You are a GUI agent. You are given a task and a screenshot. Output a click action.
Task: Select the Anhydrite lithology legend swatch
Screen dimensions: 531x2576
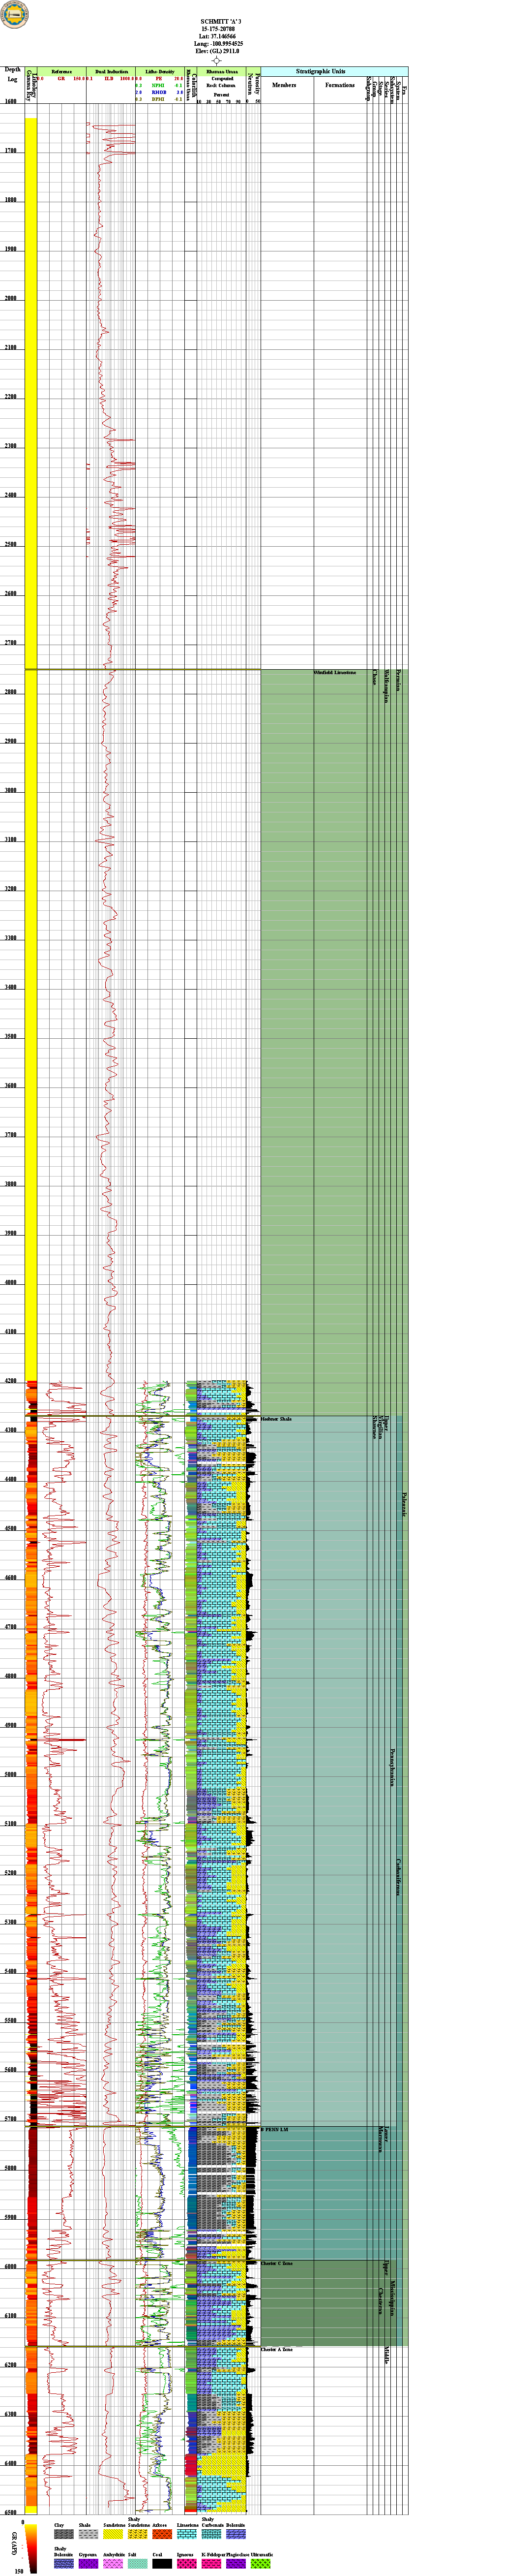(112, 2563)
